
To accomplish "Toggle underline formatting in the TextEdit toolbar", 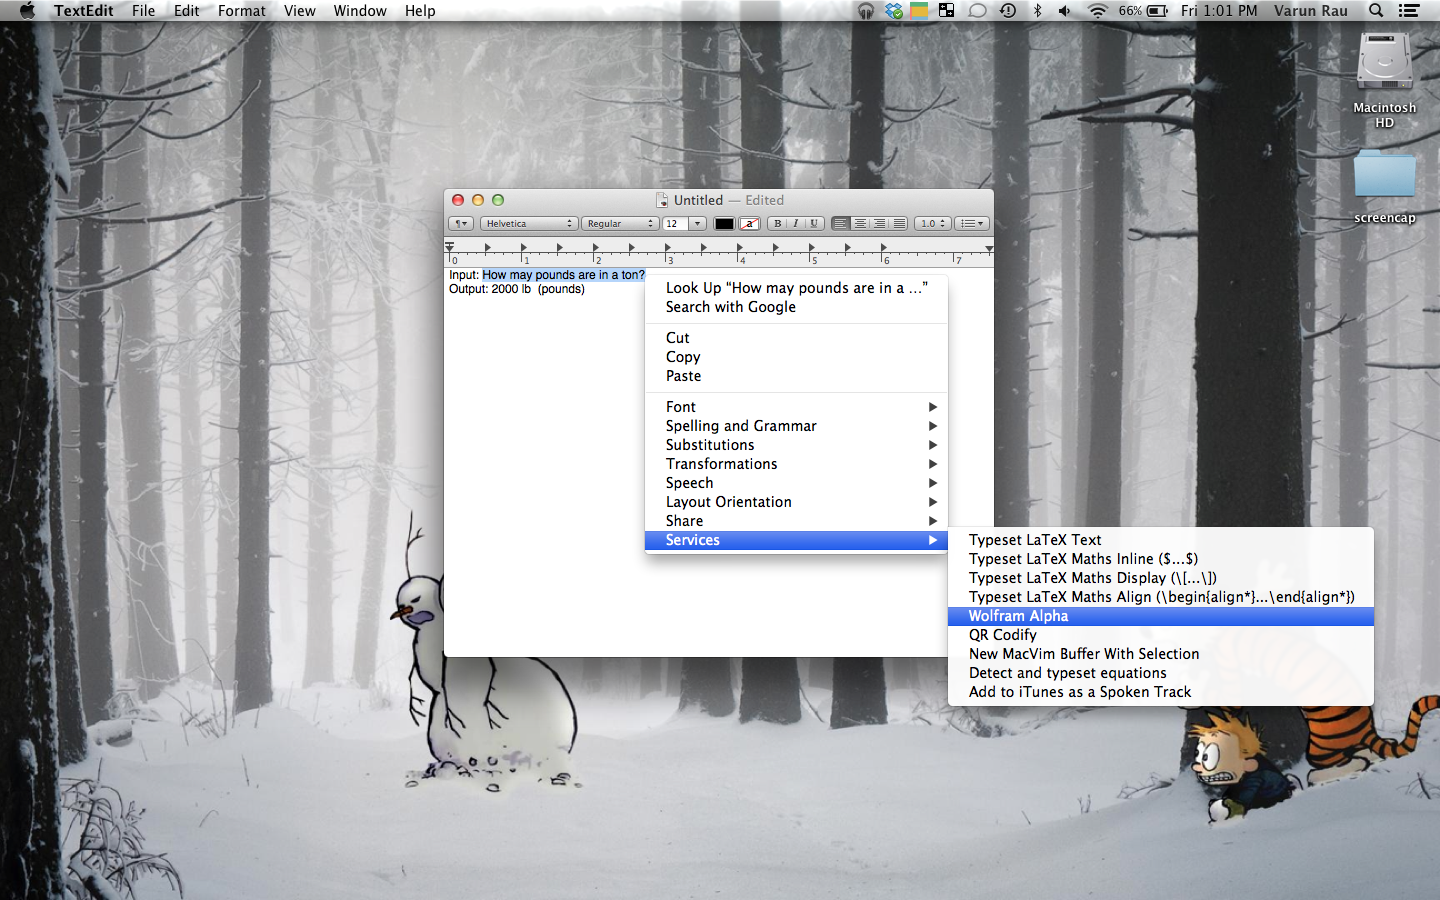I will coord(814,224).
